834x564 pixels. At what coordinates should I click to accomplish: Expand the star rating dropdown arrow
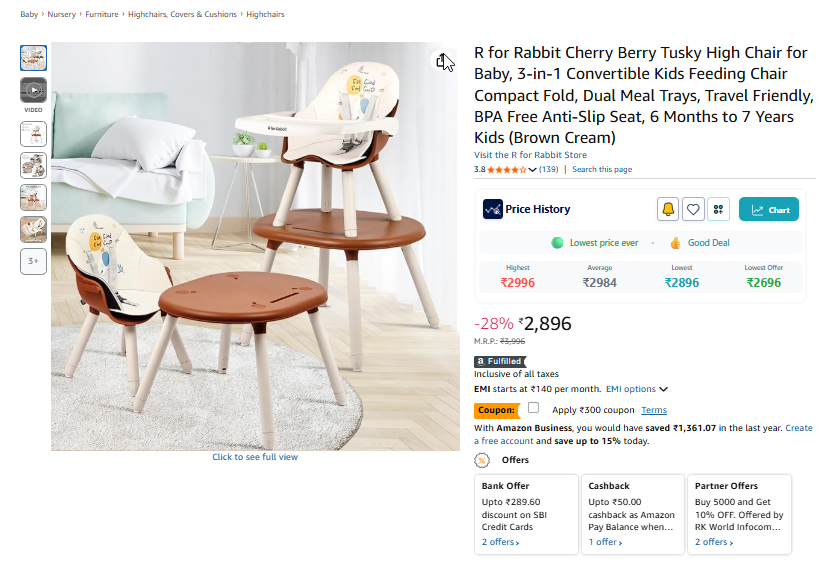(532, 170)
